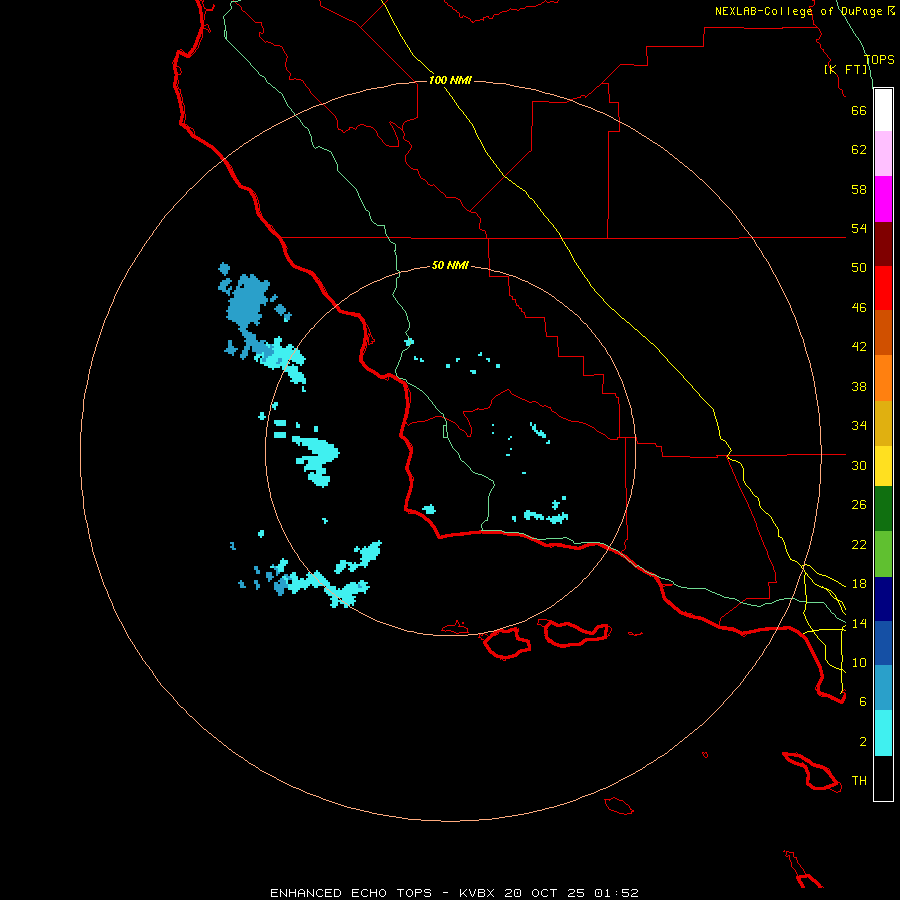Click the magenta color scale swatch

click(883, 199)
